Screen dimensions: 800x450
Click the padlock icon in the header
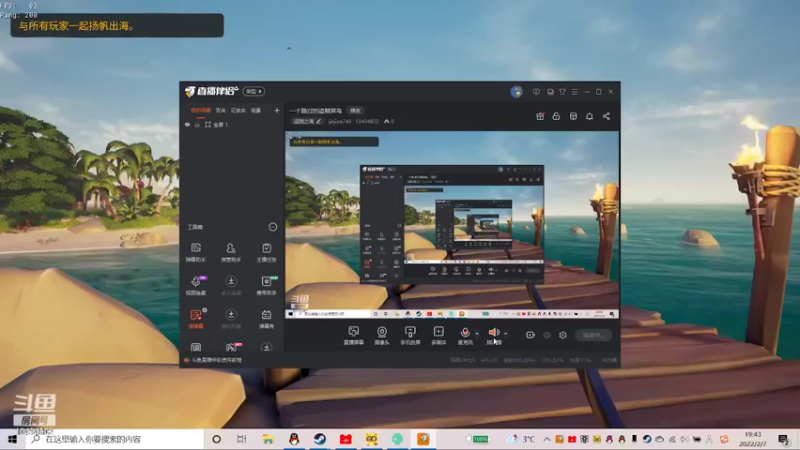coord(556,116)
